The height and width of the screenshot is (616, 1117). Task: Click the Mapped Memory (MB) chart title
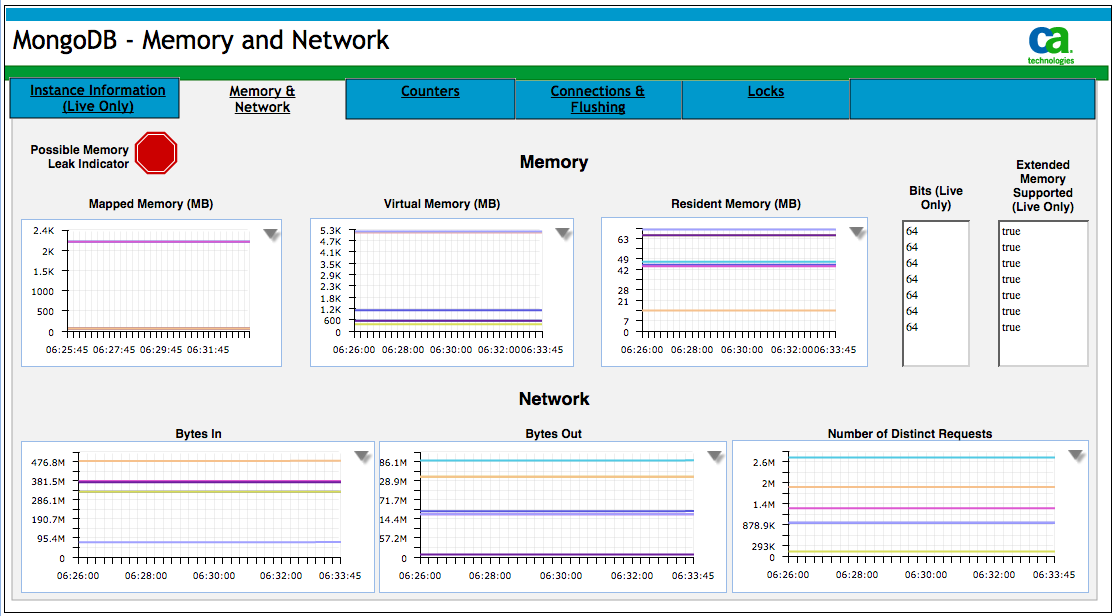click(x=151, y=204)
